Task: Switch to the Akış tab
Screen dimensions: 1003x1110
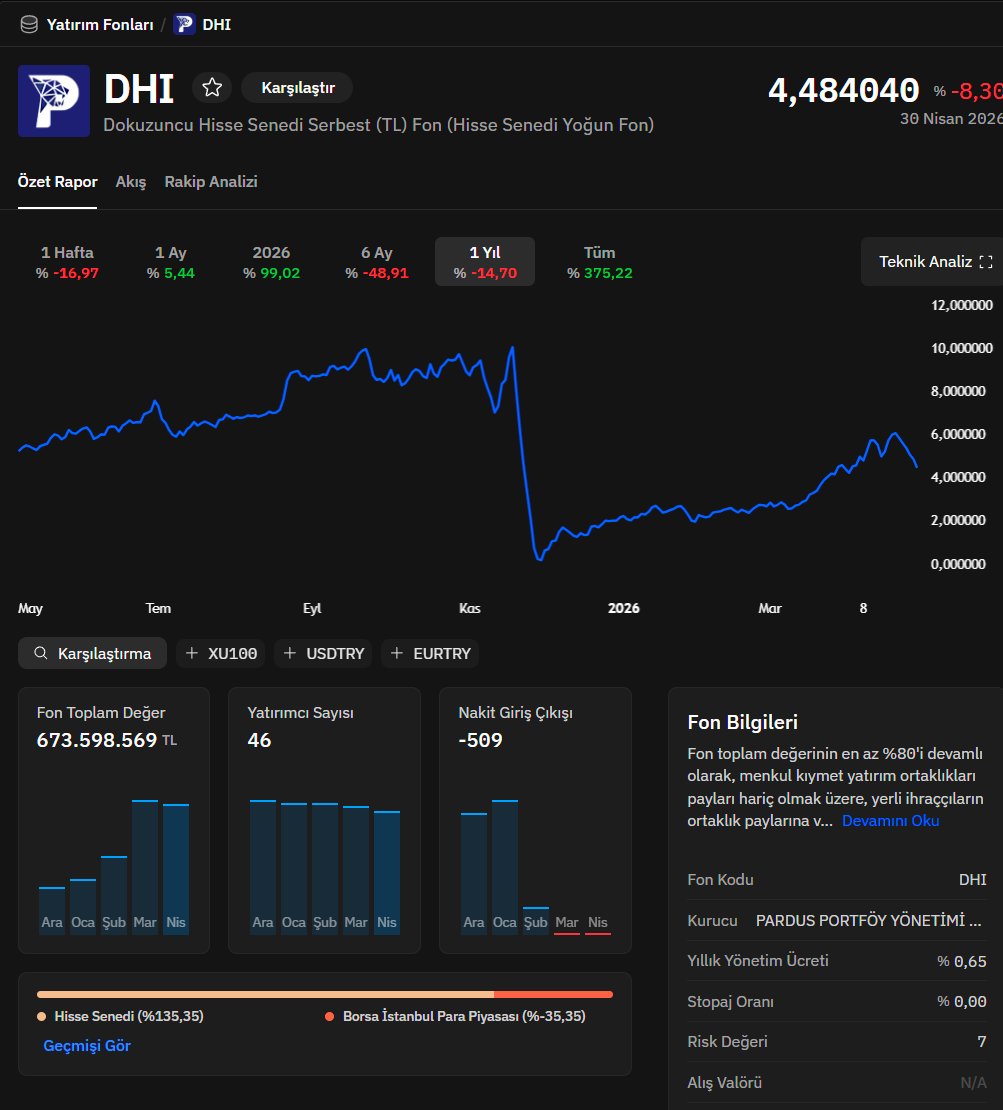Action: coord(131,182)
